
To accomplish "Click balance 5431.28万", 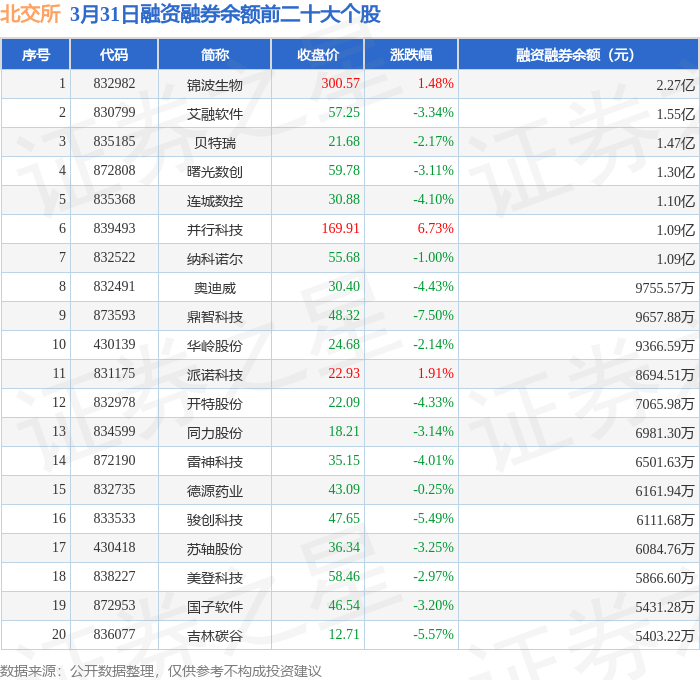I will click(x=665, y=607).
